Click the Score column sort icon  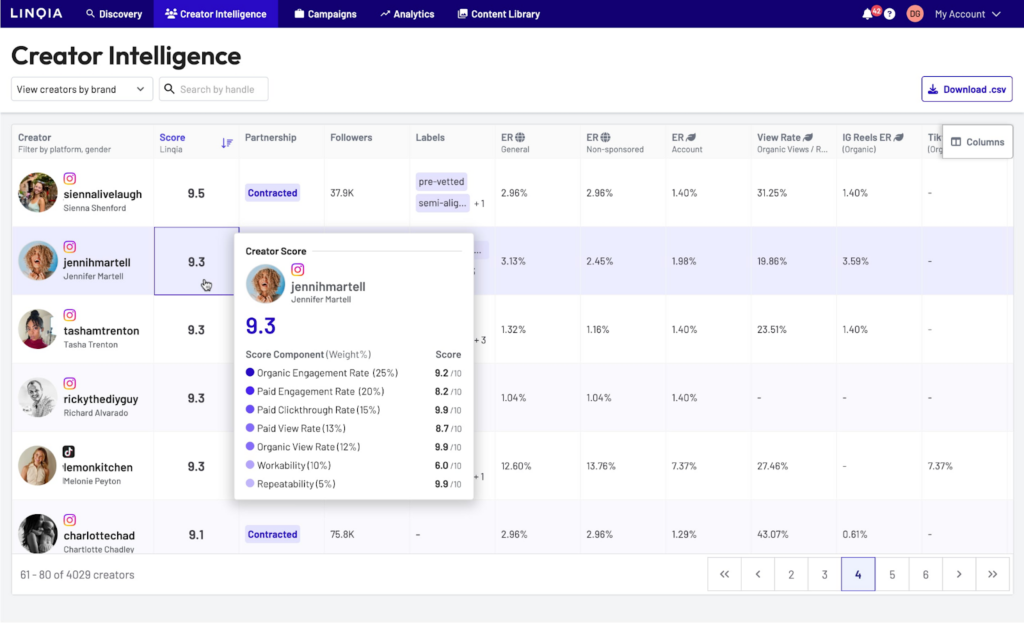(227, 143)
